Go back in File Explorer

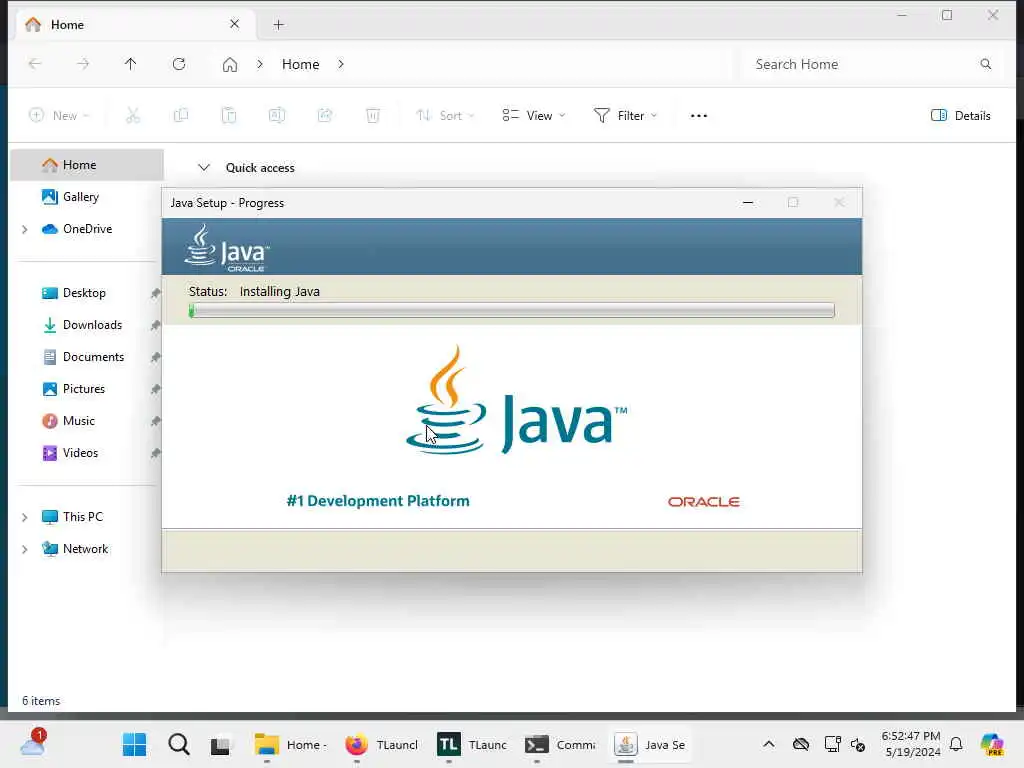pyautogui.click(x=35, y=64)
